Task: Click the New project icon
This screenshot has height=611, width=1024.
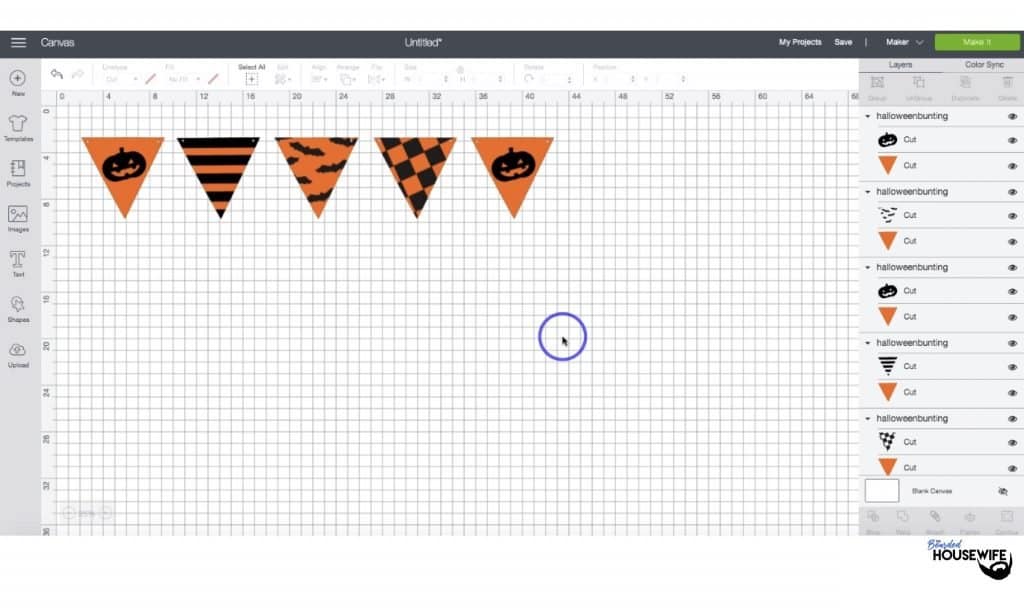Action: click(x=18, y=78)
